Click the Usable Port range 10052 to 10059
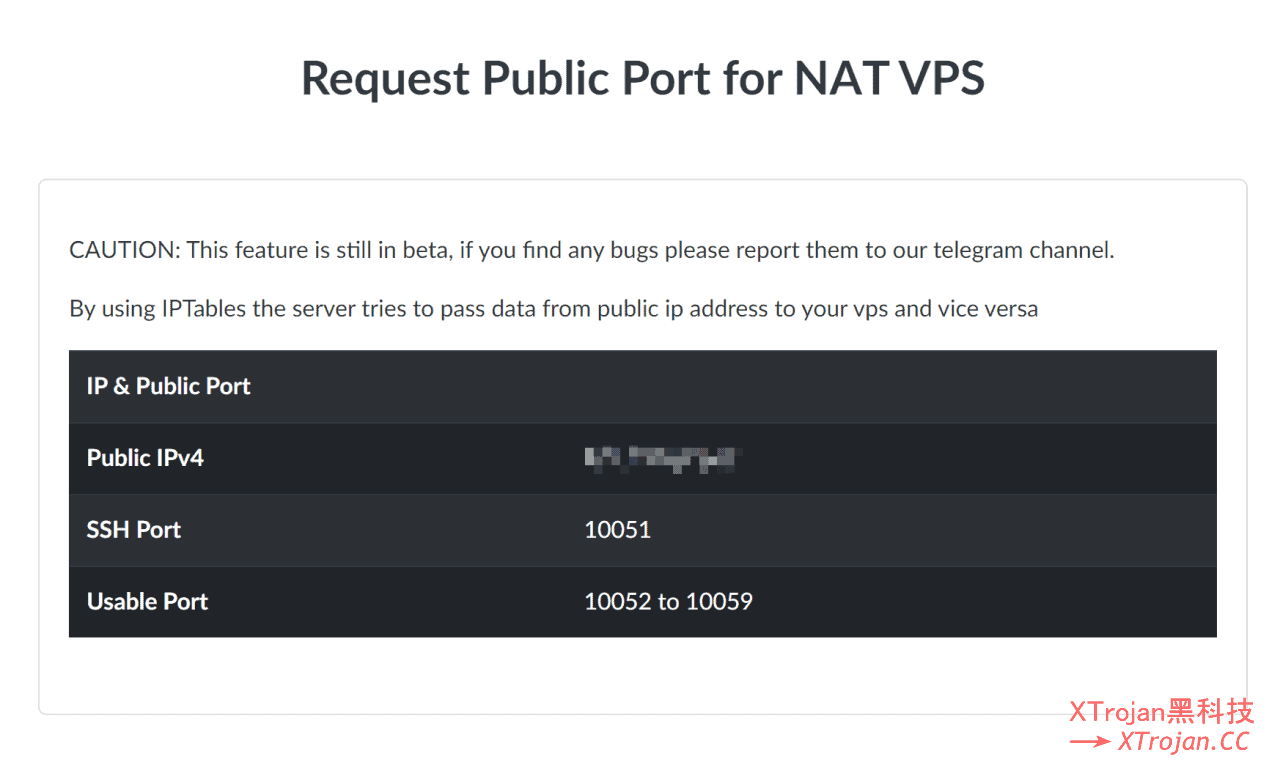The width and height of the screenshot is (1280, 762). [x=668, y=601]
